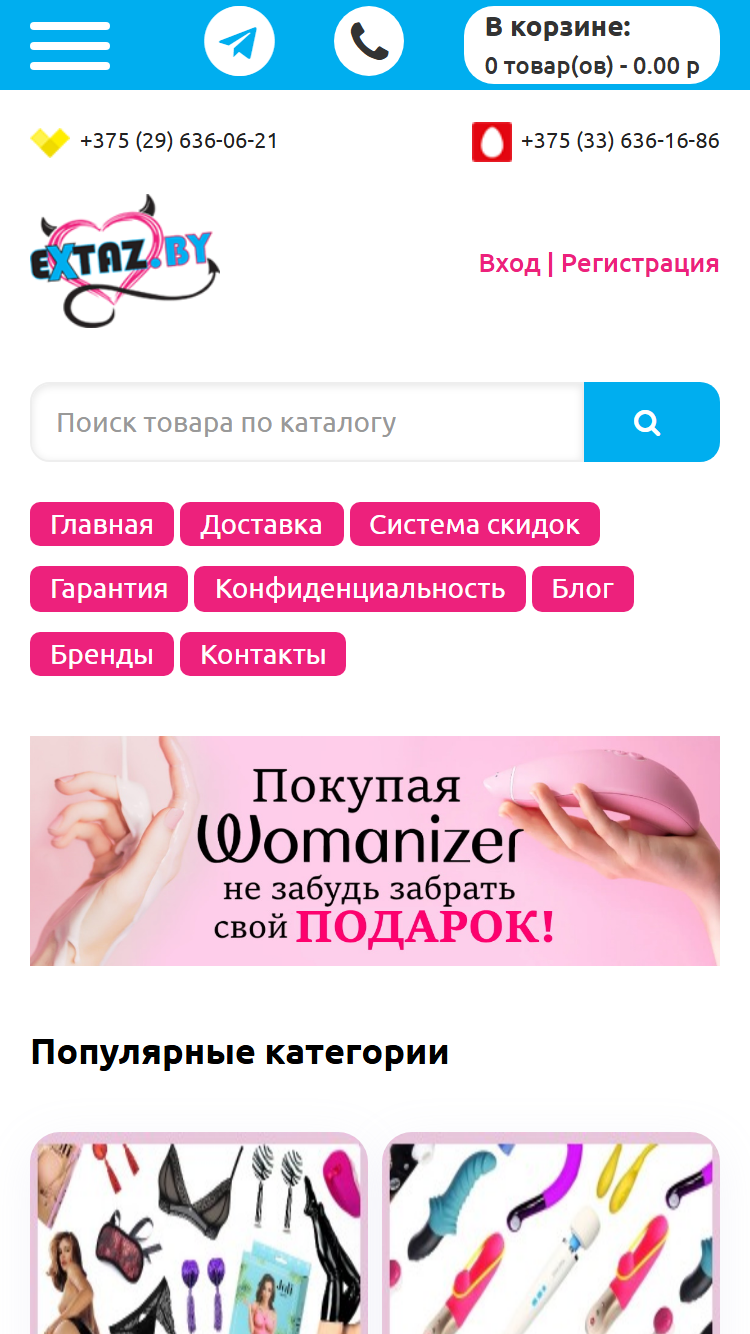Screen dimensions: 750x1334
Task: Focus the catalog search field
Action: click(307, 422)
